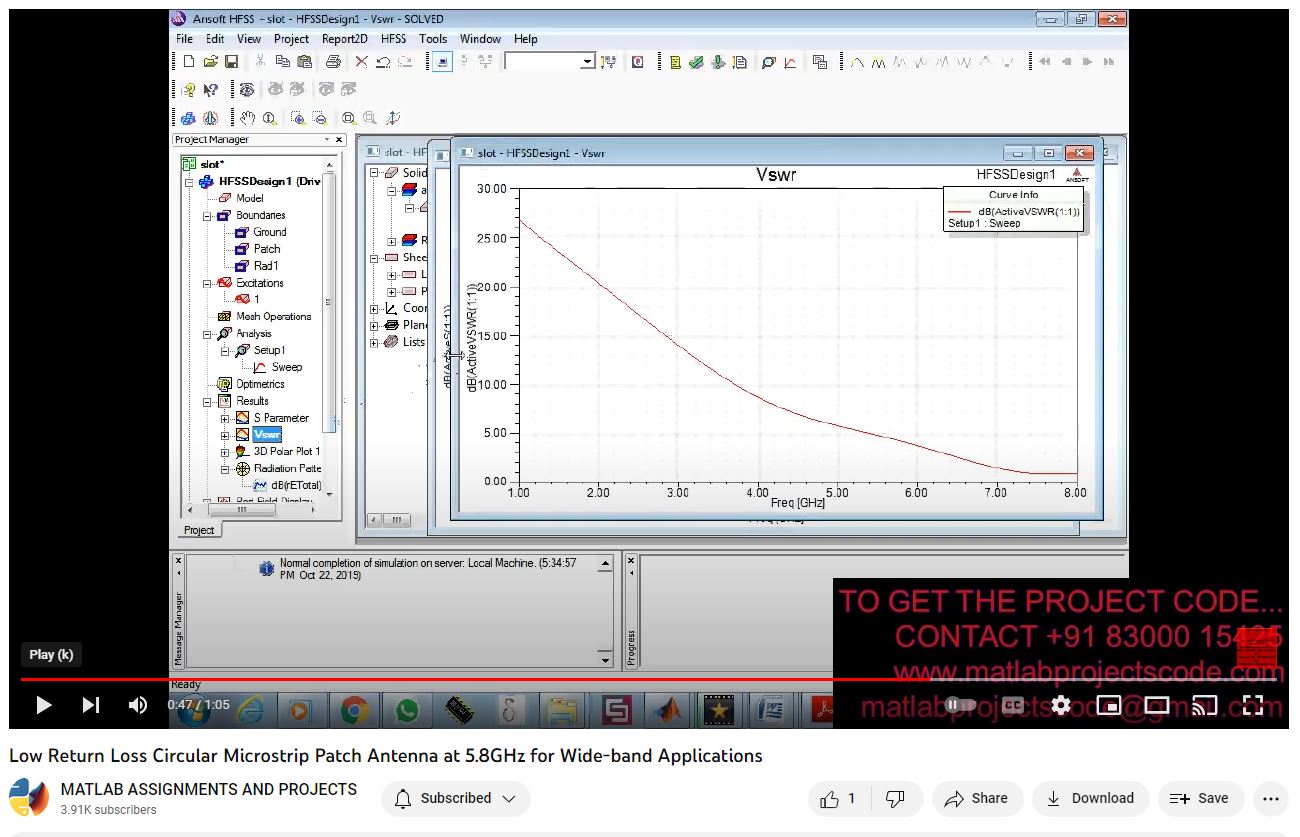Screen dimensions: 1300x837
Task: Click the Save icon in HFSS toolbar
Action: 231,62
